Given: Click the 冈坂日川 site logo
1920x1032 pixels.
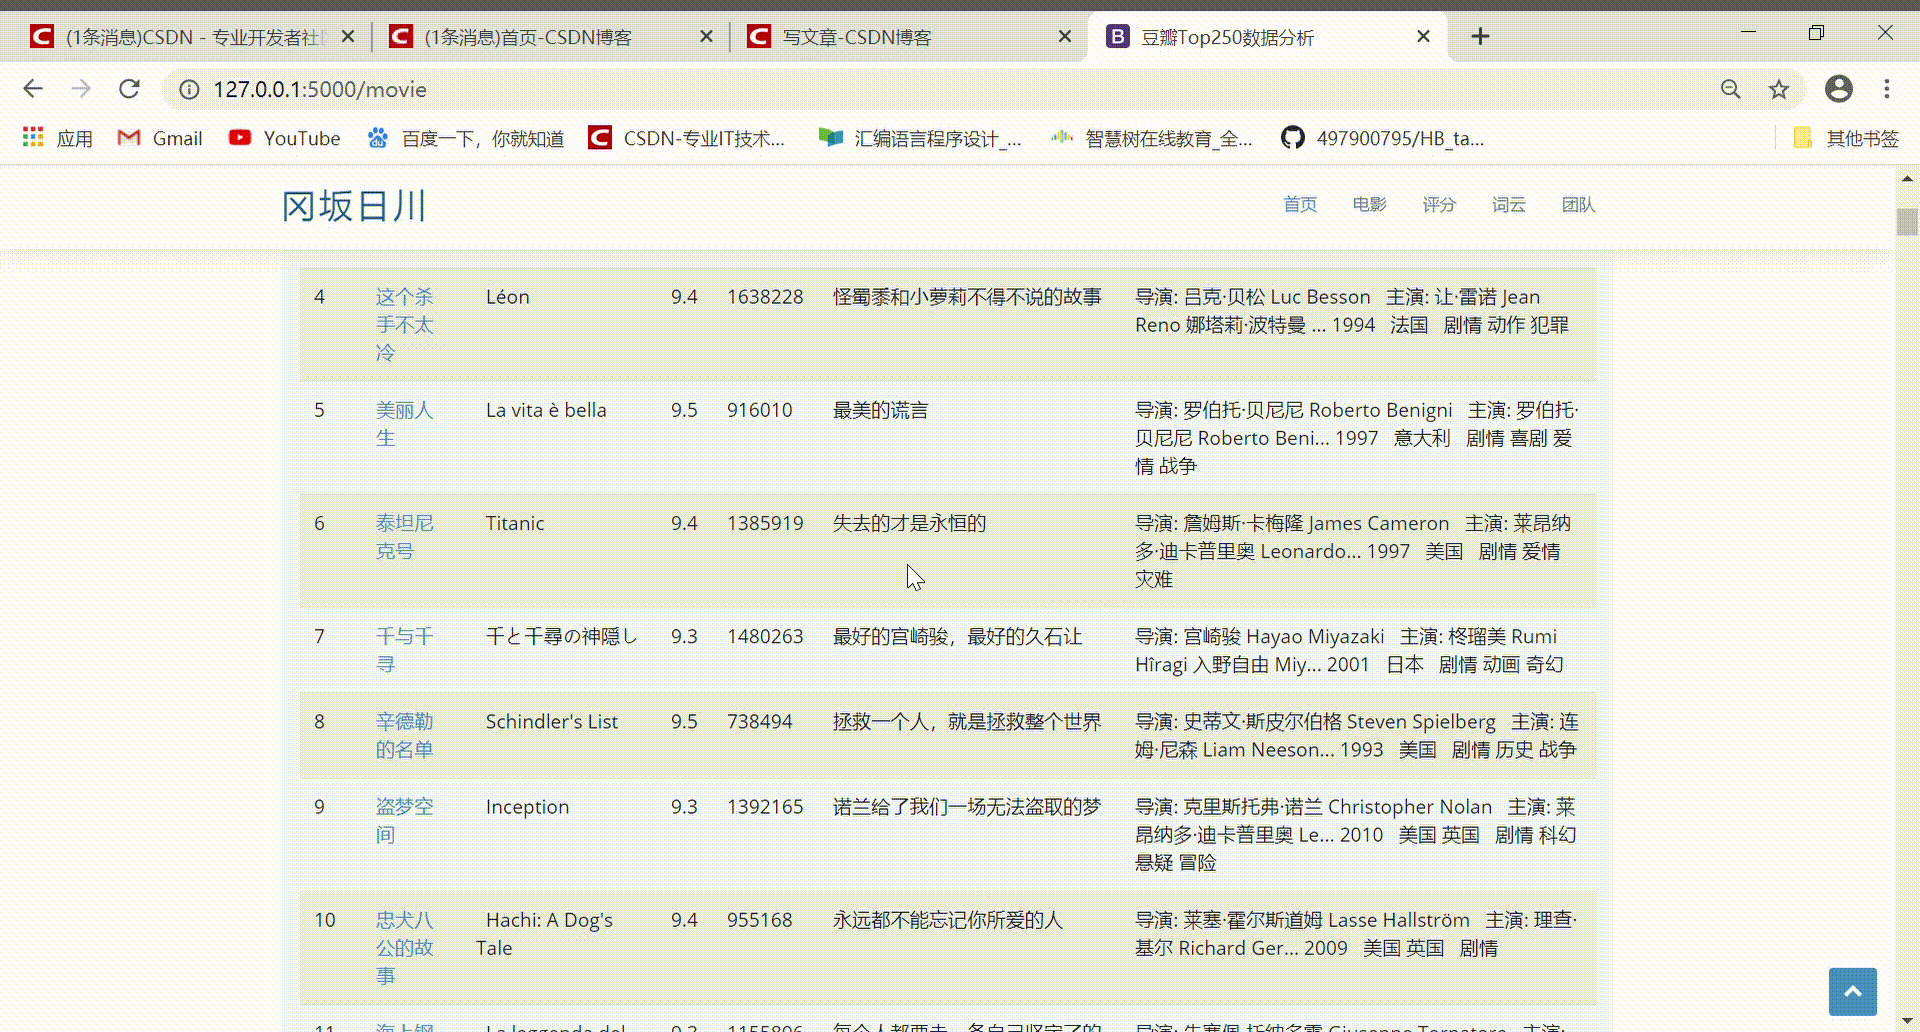Looking at the screenshot, I should (x=354, y=206).
